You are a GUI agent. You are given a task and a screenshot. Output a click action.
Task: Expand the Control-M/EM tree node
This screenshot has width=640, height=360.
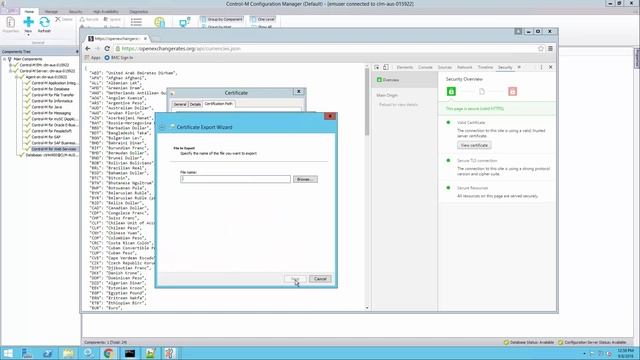(x=11, y=65)
